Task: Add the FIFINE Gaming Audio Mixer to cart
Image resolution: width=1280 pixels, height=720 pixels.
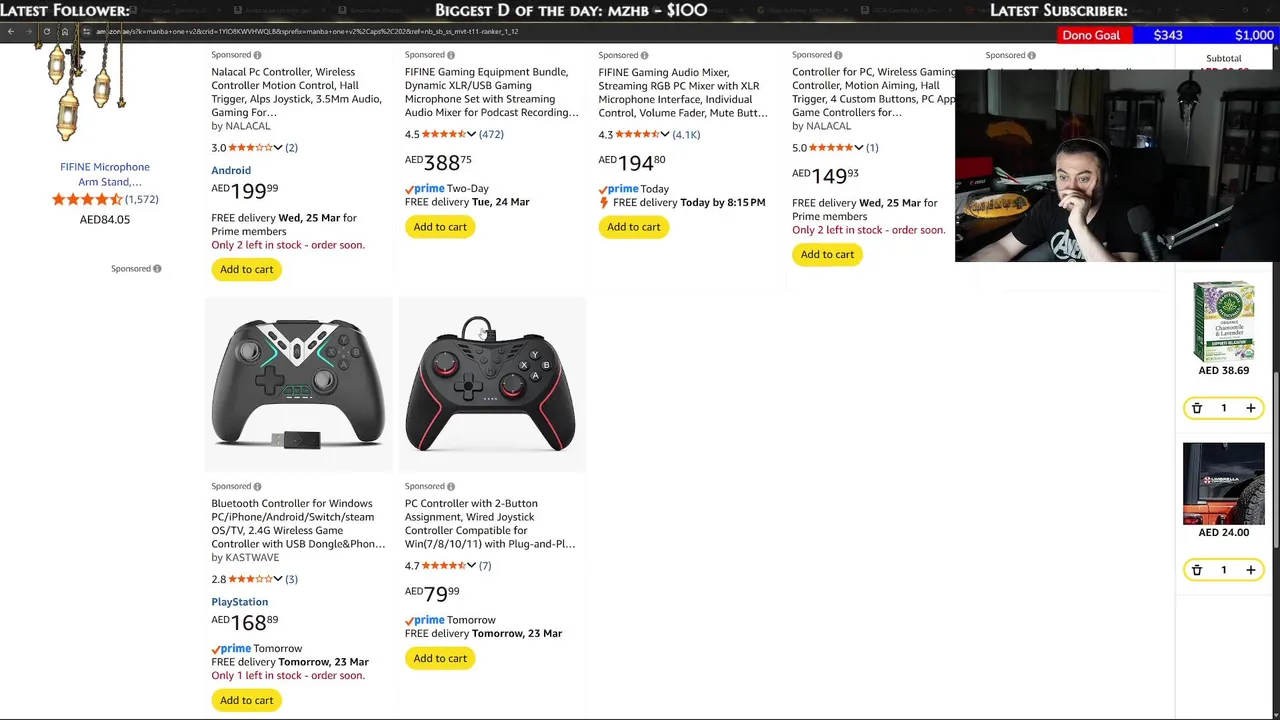Action: 633,227
